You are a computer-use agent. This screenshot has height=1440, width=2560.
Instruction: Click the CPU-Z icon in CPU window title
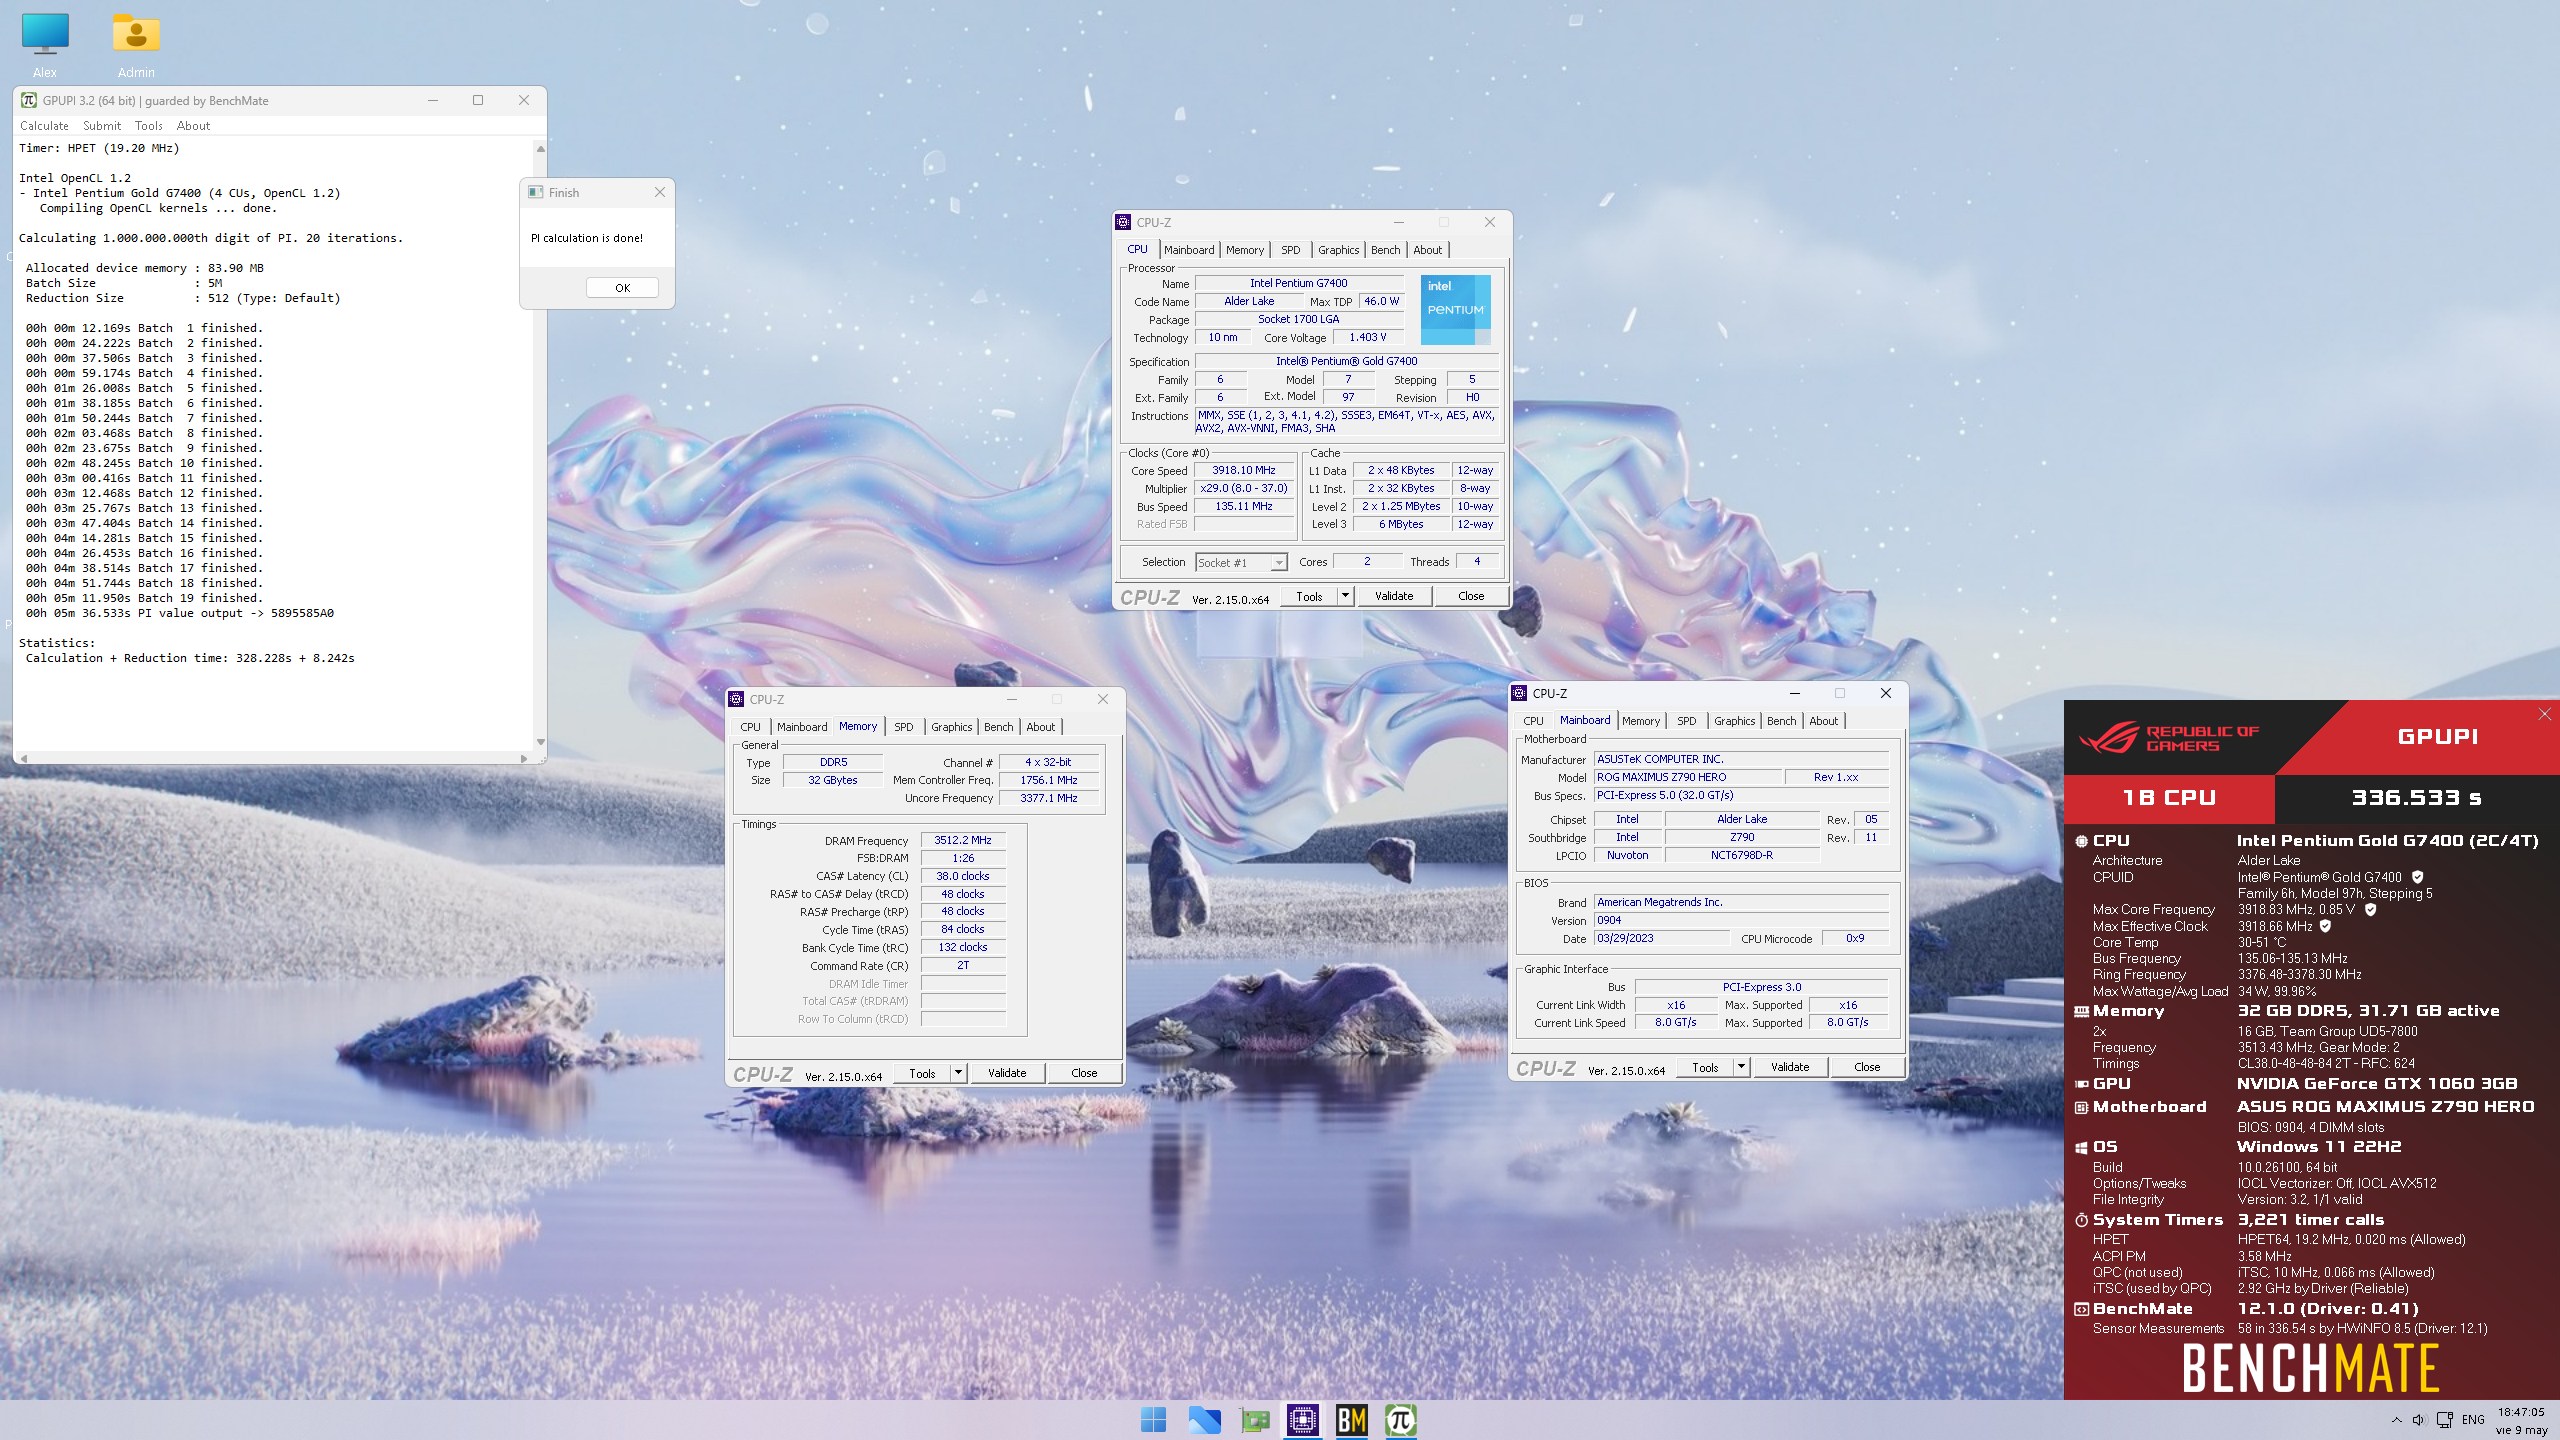pyautogui.click(x=1124, y=222)
